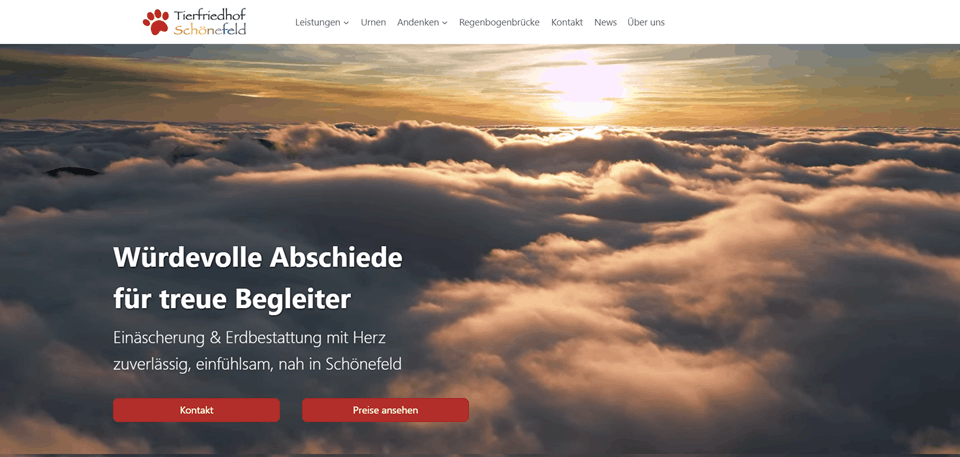Click the Tierfriedhof word in the logo
This screenshot has width=960, height=457.
coord(210,15)
